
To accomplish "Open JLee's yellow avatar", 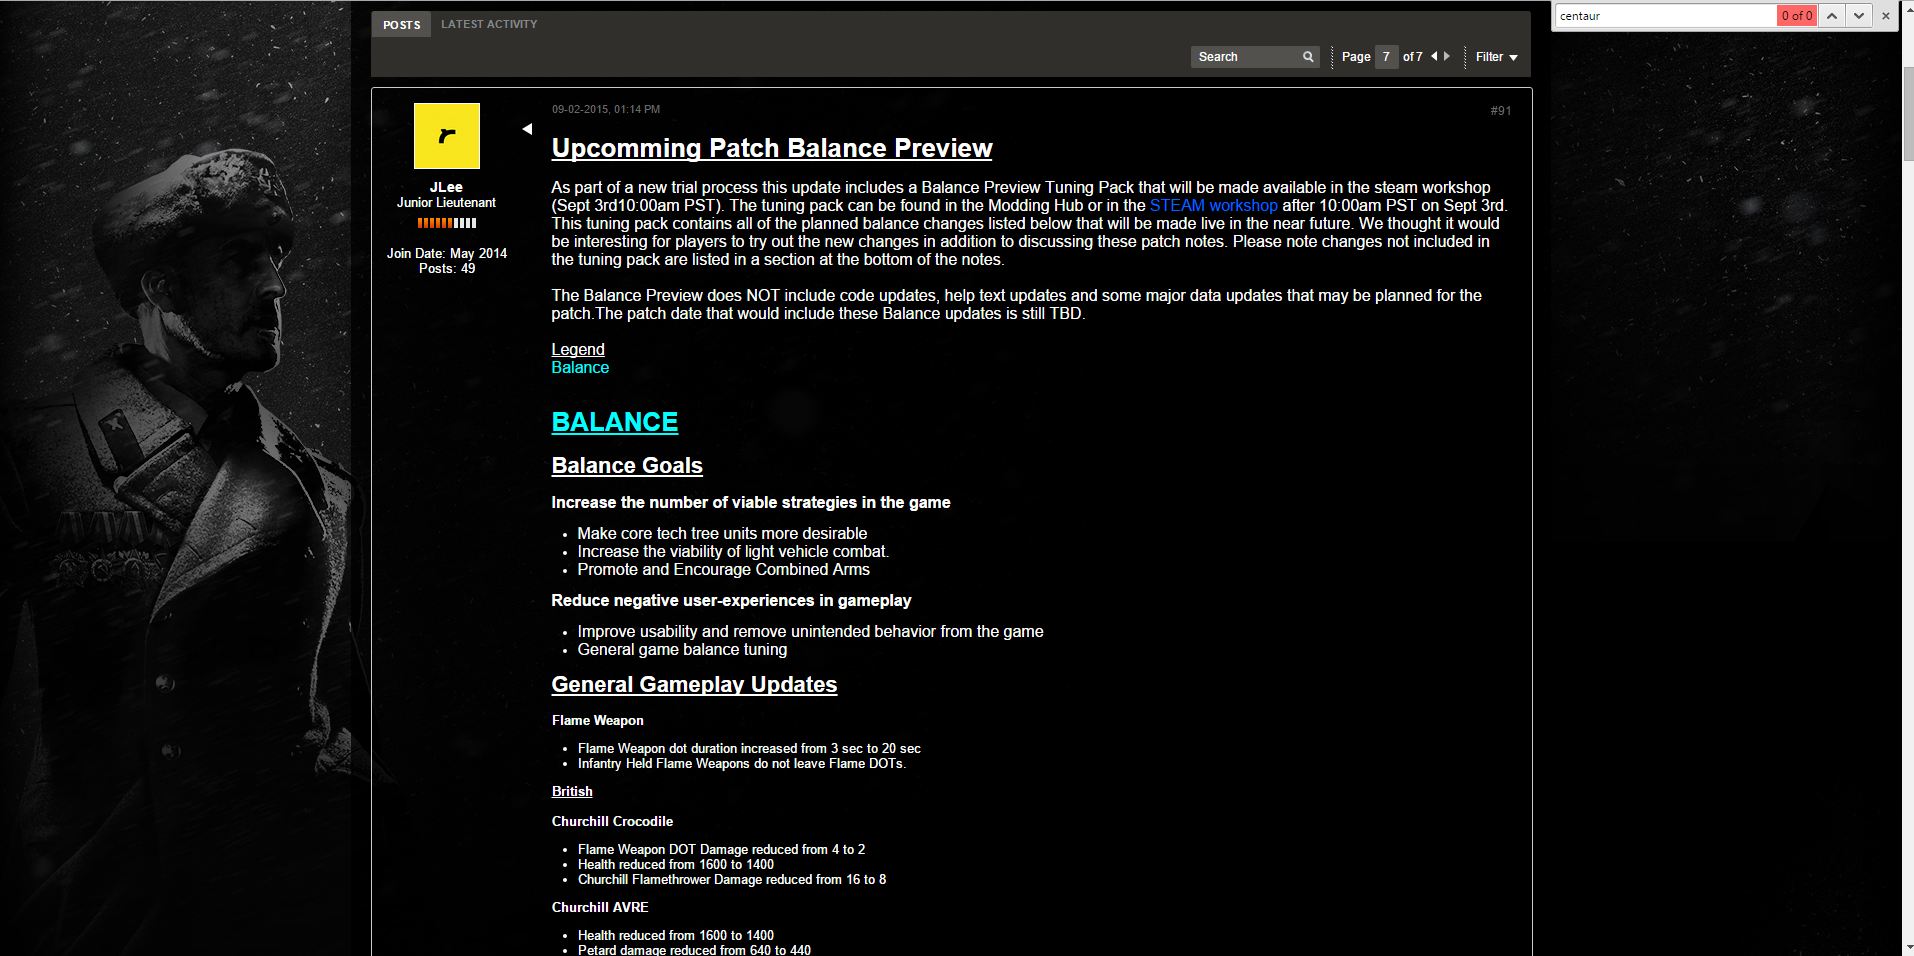I will coord(447,136).
